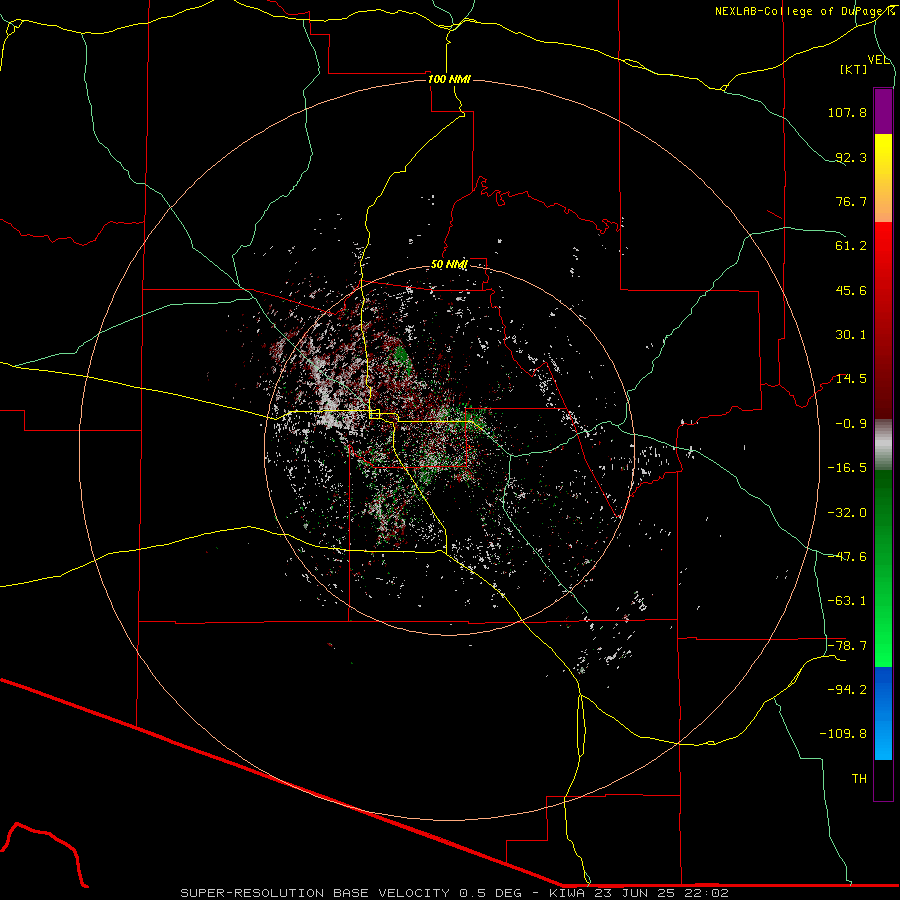Click the gray near-zero segment of color bar
Image resolution: width=900 pixels, height=900 pixels.
click(883, 445)
